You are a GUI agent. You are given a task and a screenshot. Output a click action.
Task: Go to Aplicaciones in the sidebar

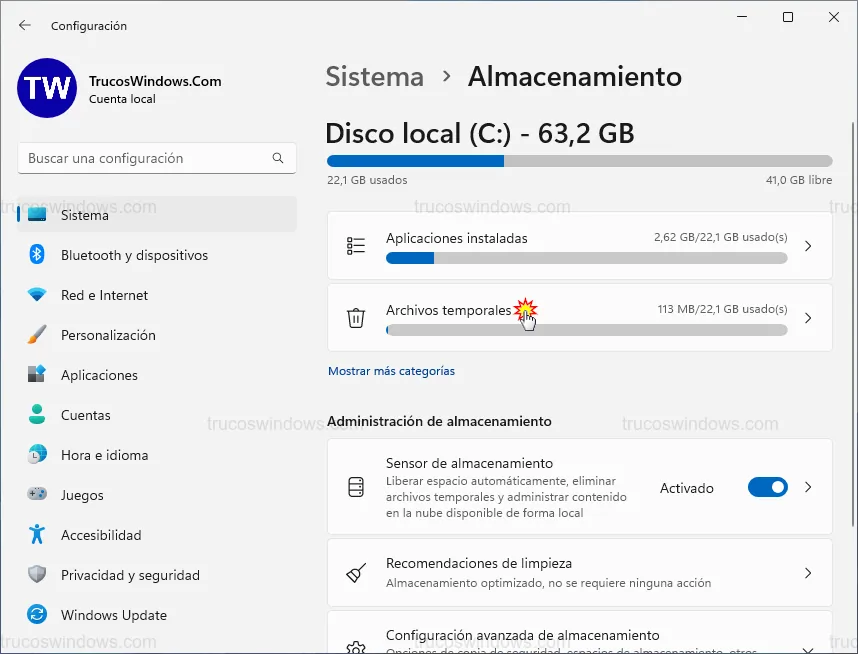coord(99,375)
